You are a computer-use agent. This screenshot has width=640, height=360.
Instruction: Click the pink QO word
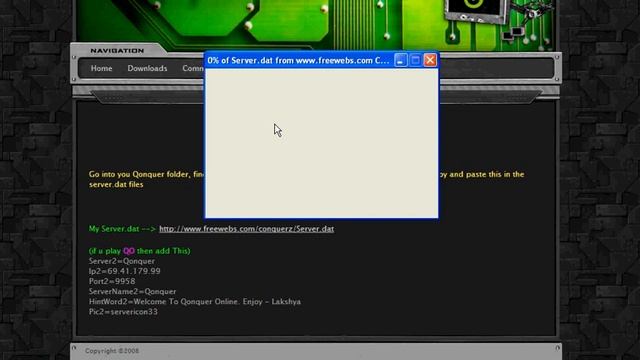(x=129, y=251)
